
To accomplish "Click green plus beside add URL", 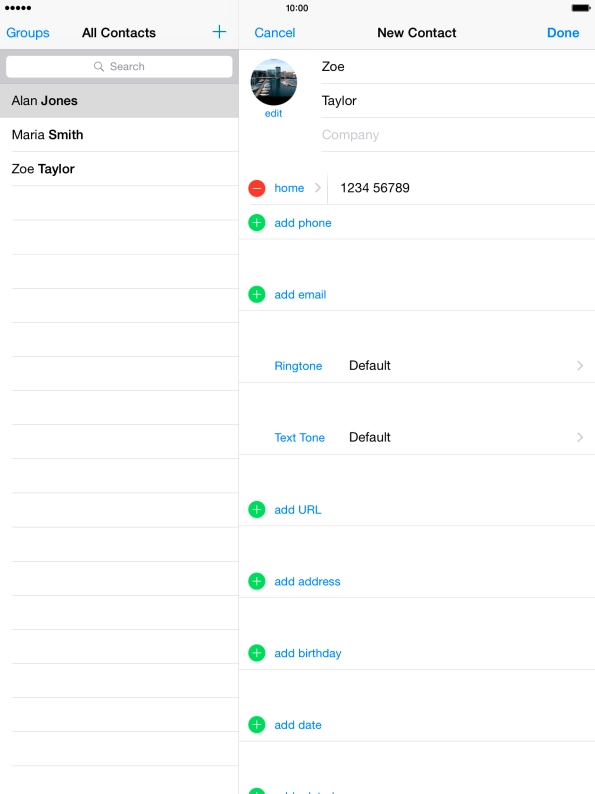I will (257, 509).
